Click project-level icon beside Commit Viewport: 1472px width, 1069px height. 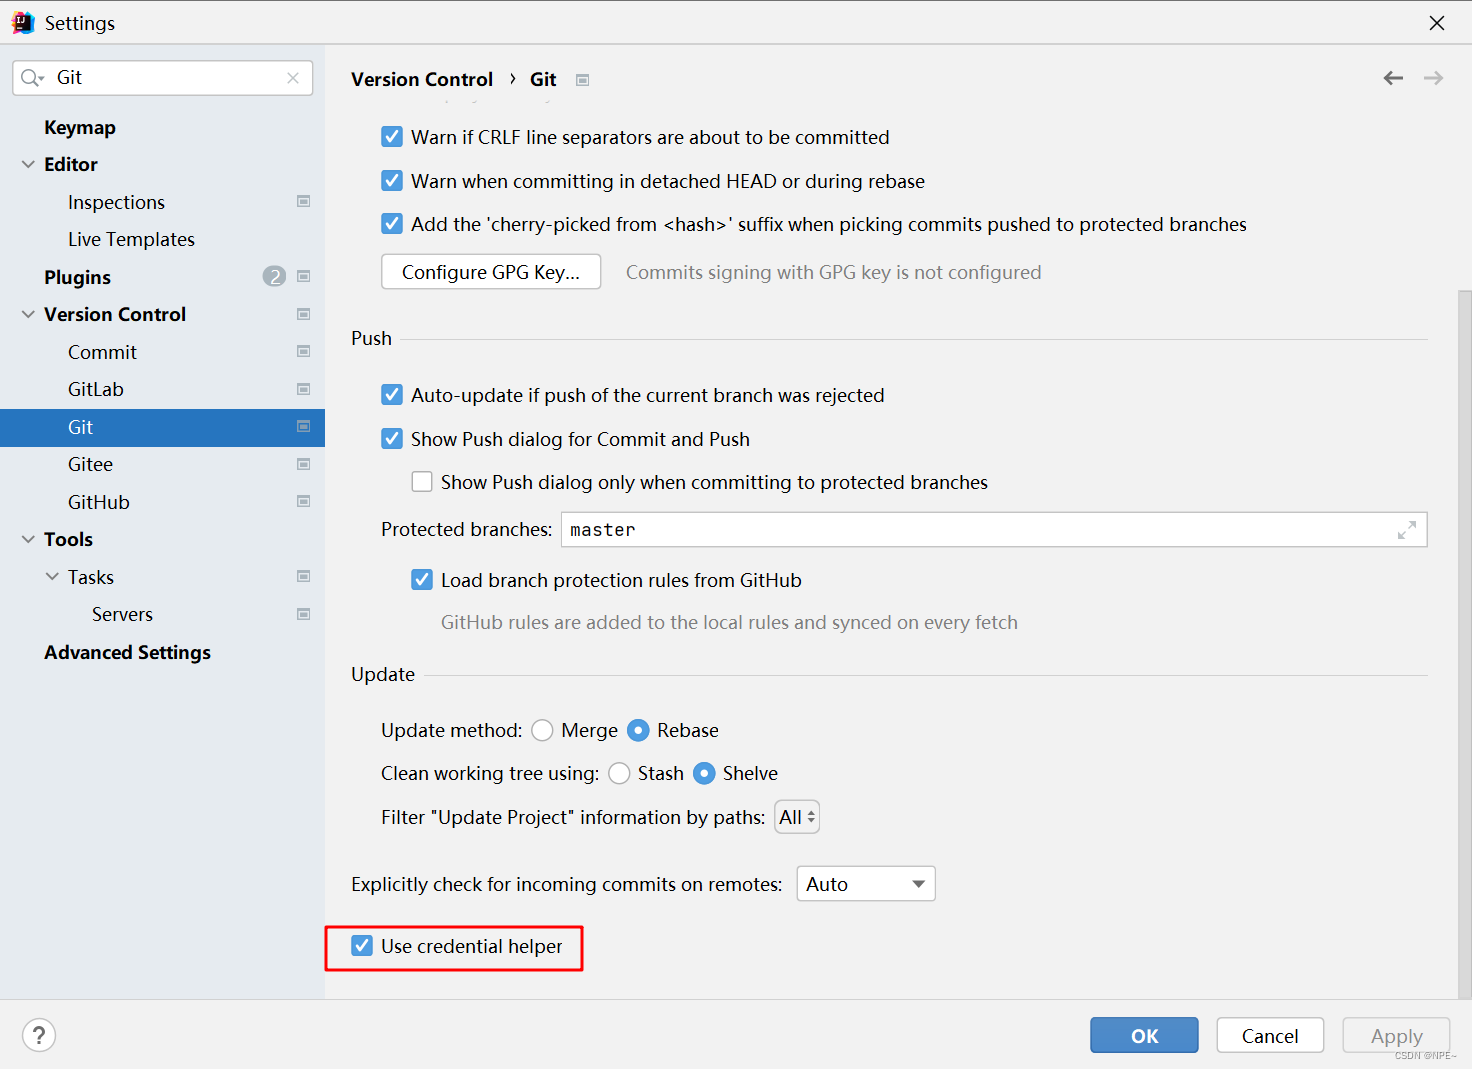304,351
